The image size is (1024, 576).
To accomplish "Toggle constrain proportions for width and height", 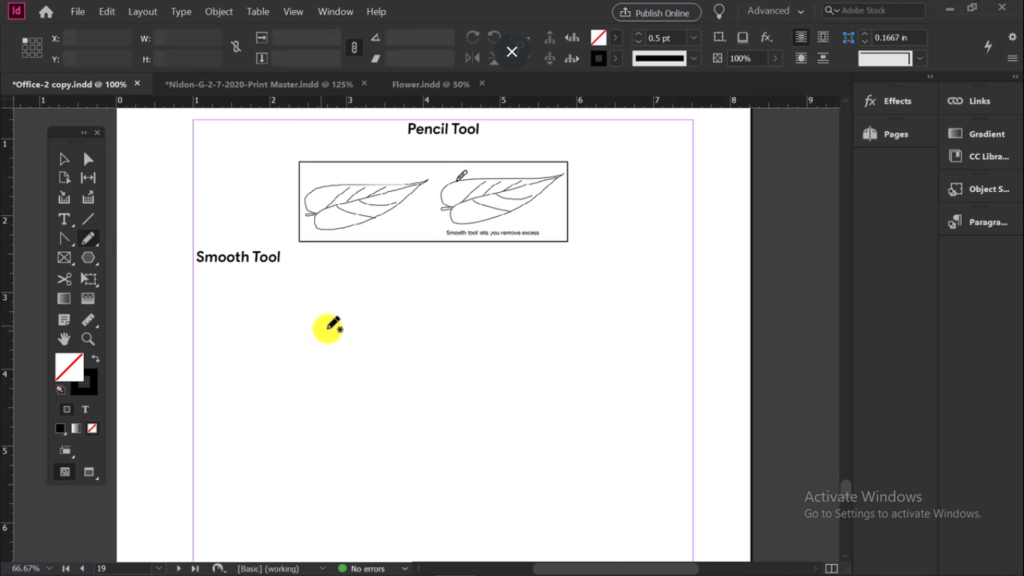I will (x=236, y=46).
